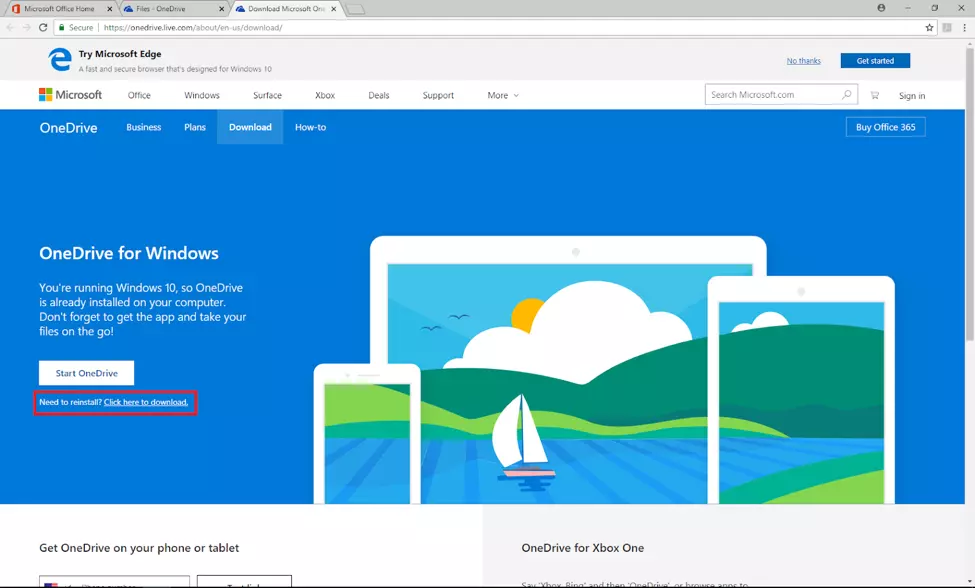The image size is (975, 588).
Task: Bookmark this page with the star icon
Action: 929,27
